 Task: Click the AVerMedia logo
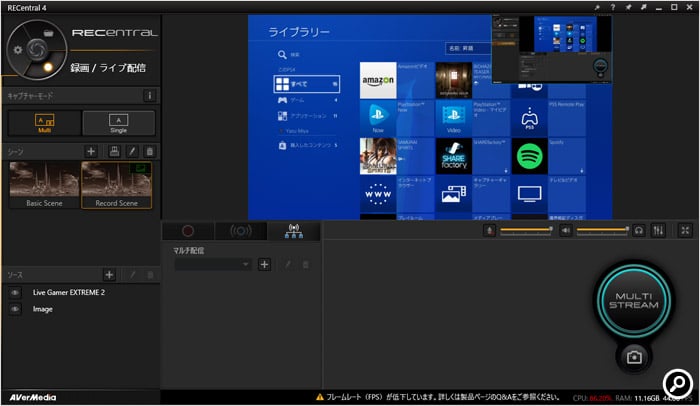[x=33, y=397]
